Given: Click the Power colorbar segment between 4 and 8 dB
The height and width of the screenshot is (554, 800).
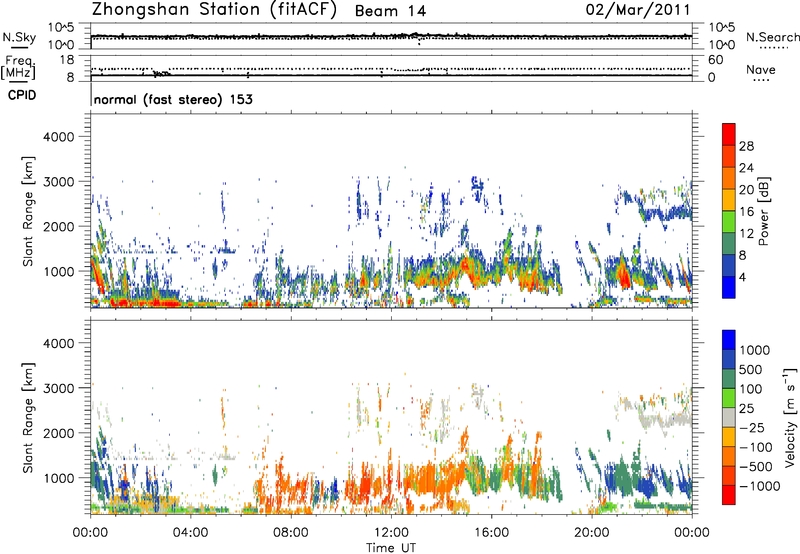Looking at the screenshot, I should (729, 265).
